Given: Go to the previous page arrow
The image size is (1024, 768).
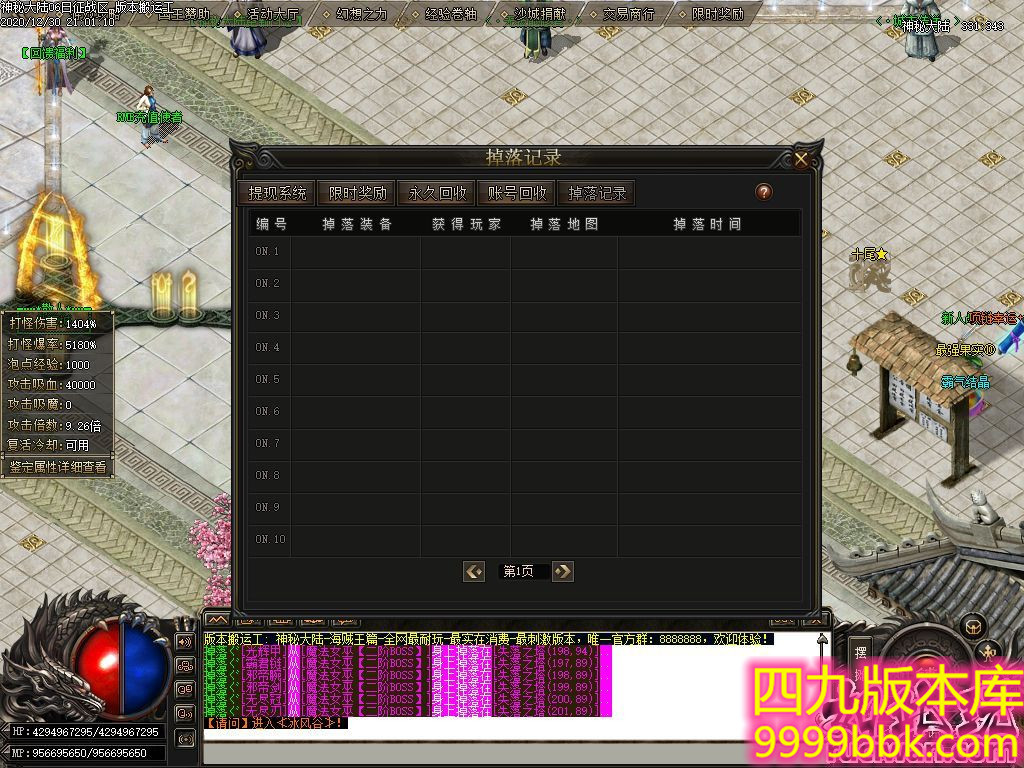Looking at the screenshot, I should (474, 571).
